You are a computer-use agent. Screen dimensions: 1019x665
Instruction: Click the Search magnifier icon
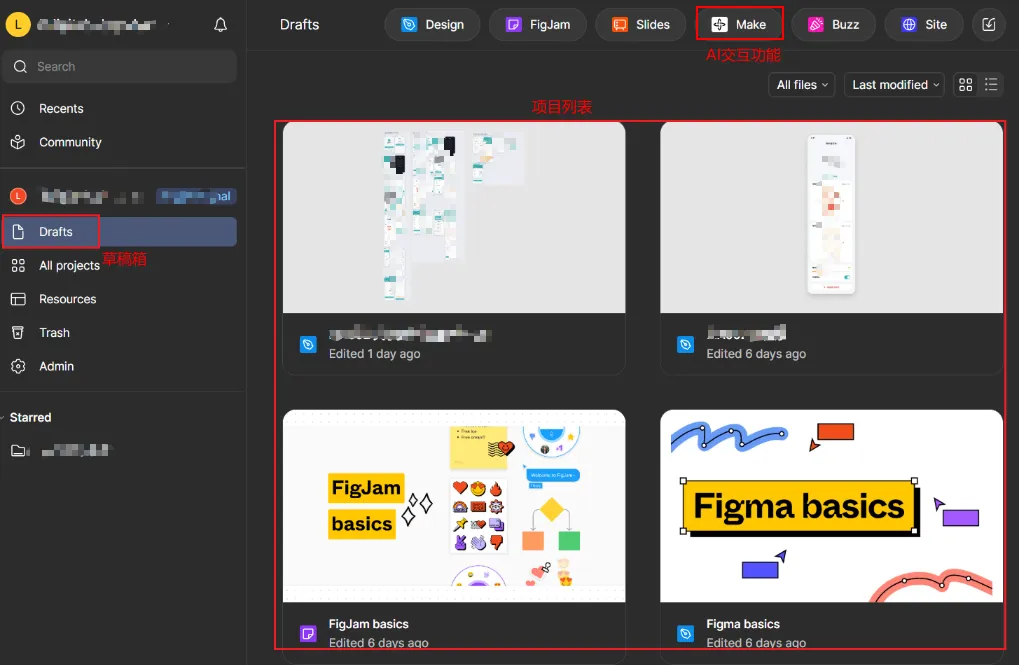tap(20, 66)
